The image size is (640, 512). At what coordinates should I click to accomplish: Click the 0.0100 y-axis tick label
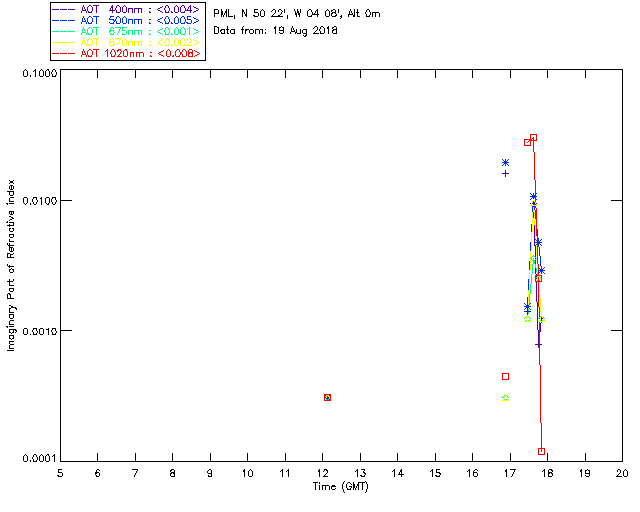39,201
